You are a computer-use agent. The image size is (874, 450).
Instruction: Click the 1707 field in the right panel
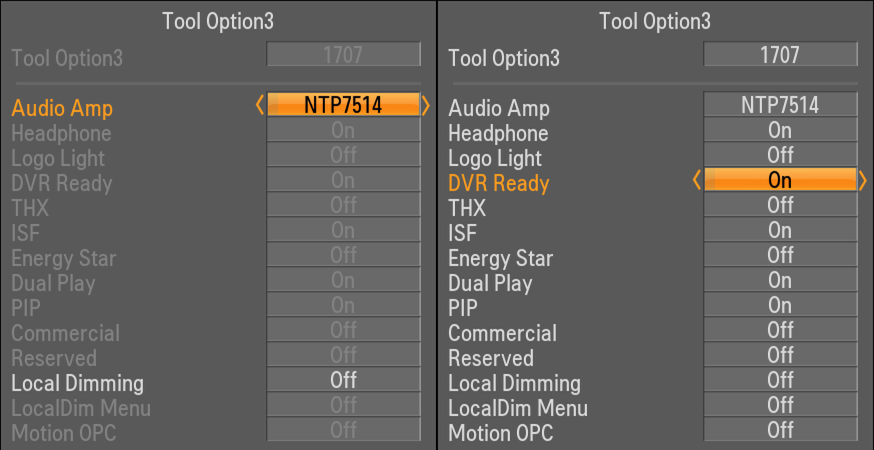click(x=780, y=55)
